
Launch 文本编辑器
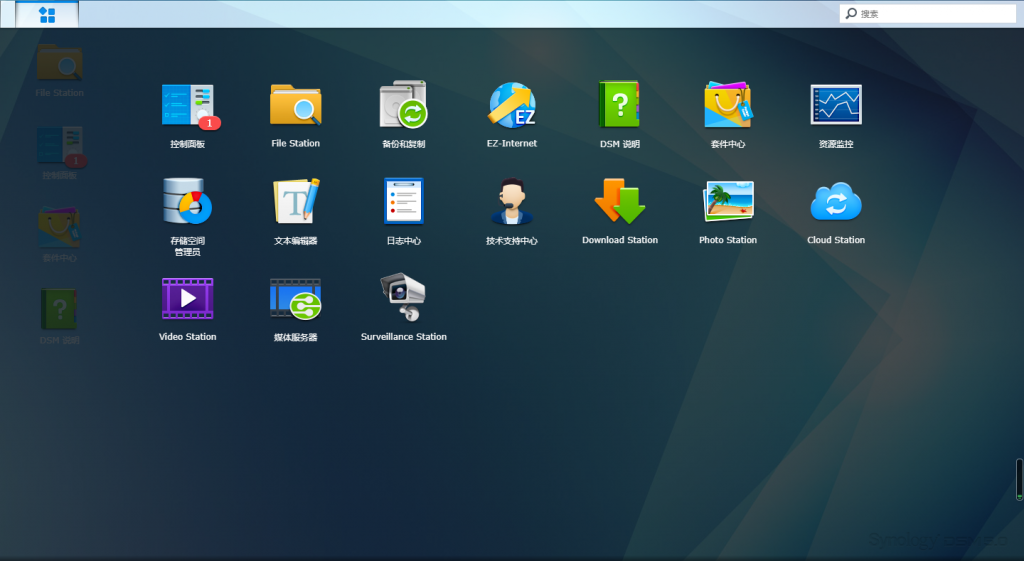point(295,212)
